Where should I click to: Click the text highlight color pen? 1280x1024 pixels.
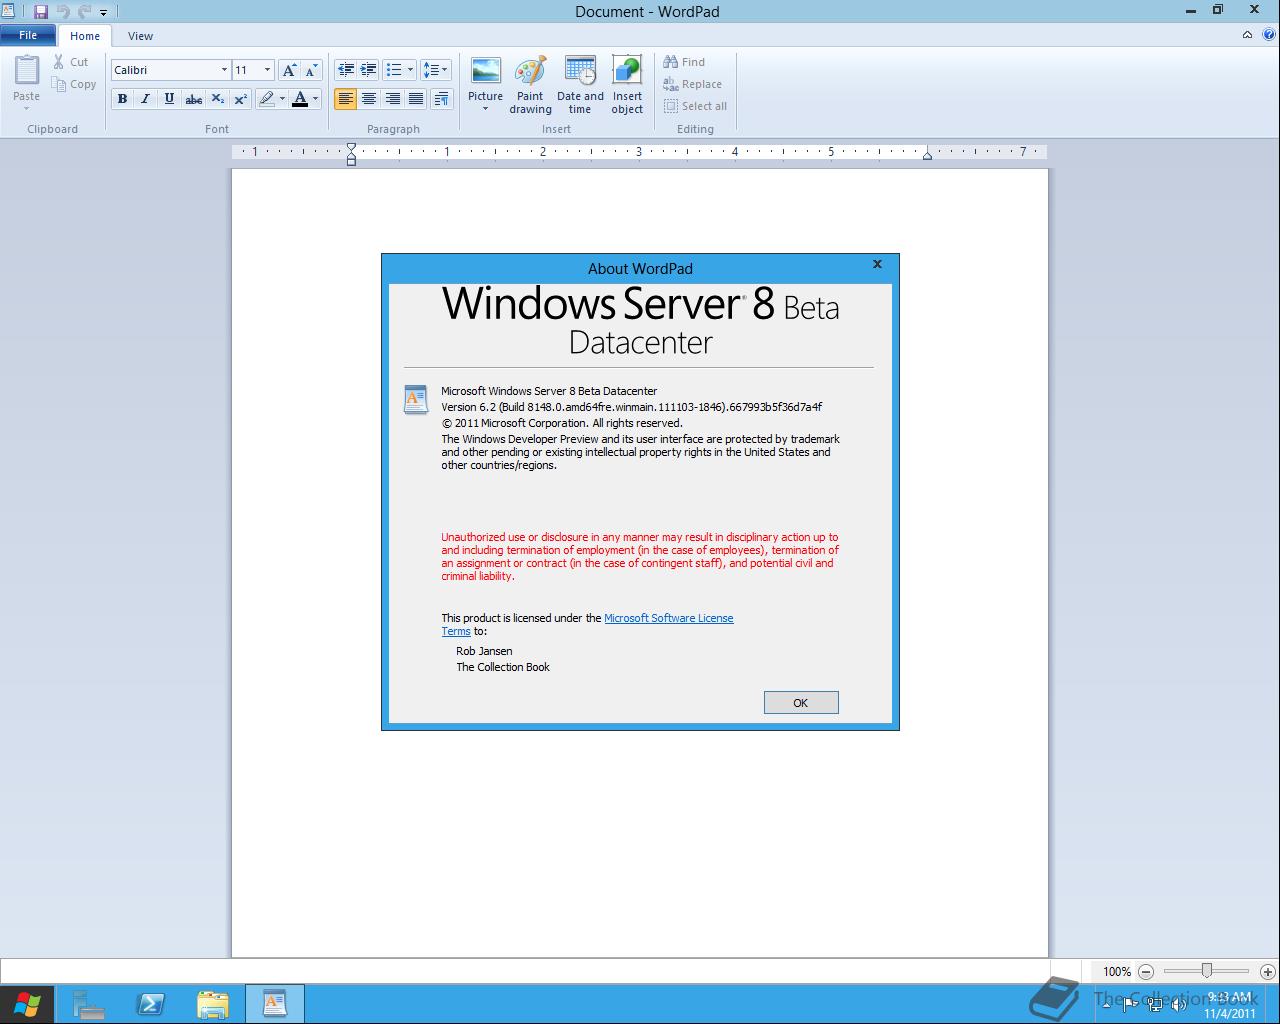[266, 99]
